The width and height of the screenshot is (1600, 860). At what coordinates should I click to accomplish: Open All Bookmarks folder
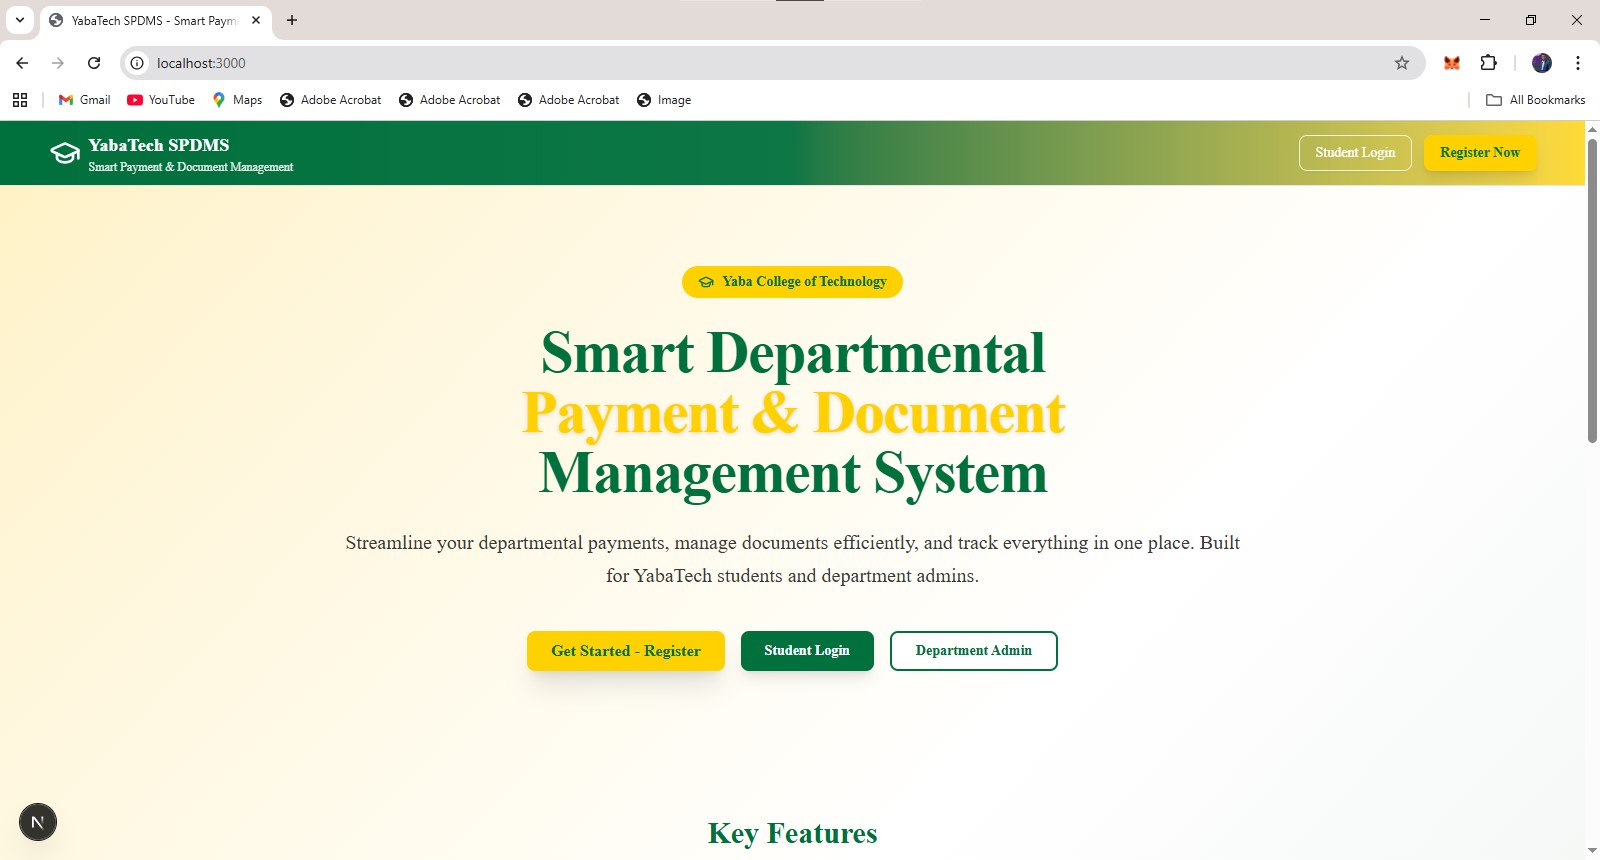coord(1536,100)
